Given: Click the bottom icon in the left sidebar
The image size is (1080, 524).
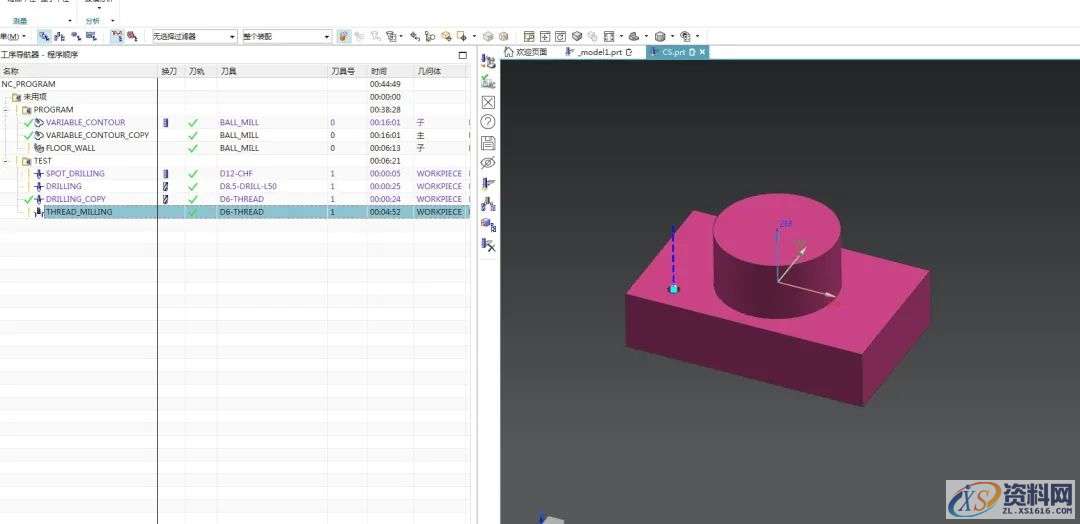Looking at the screenshot, I should (488, 243).
